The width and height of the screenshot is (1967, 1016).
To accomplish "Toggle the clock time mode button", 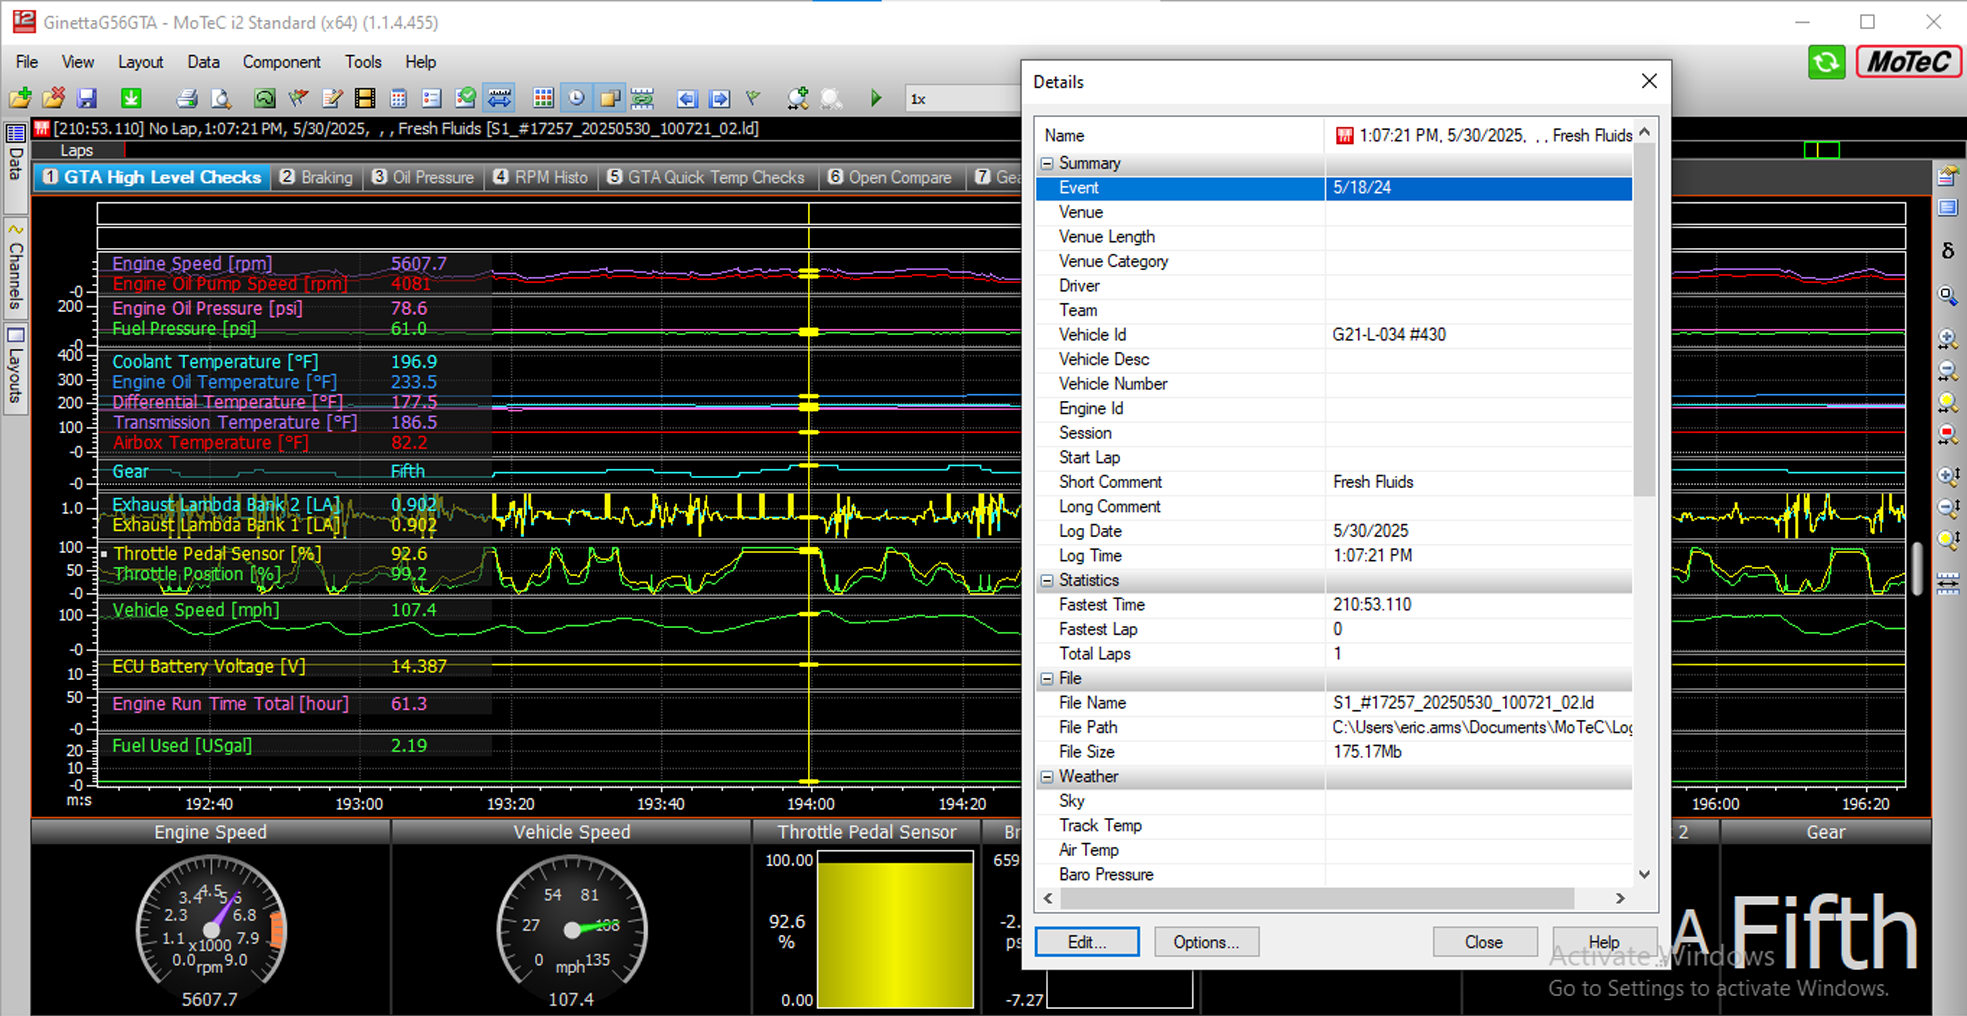I will pyautogui.click(x=576, y=98).
